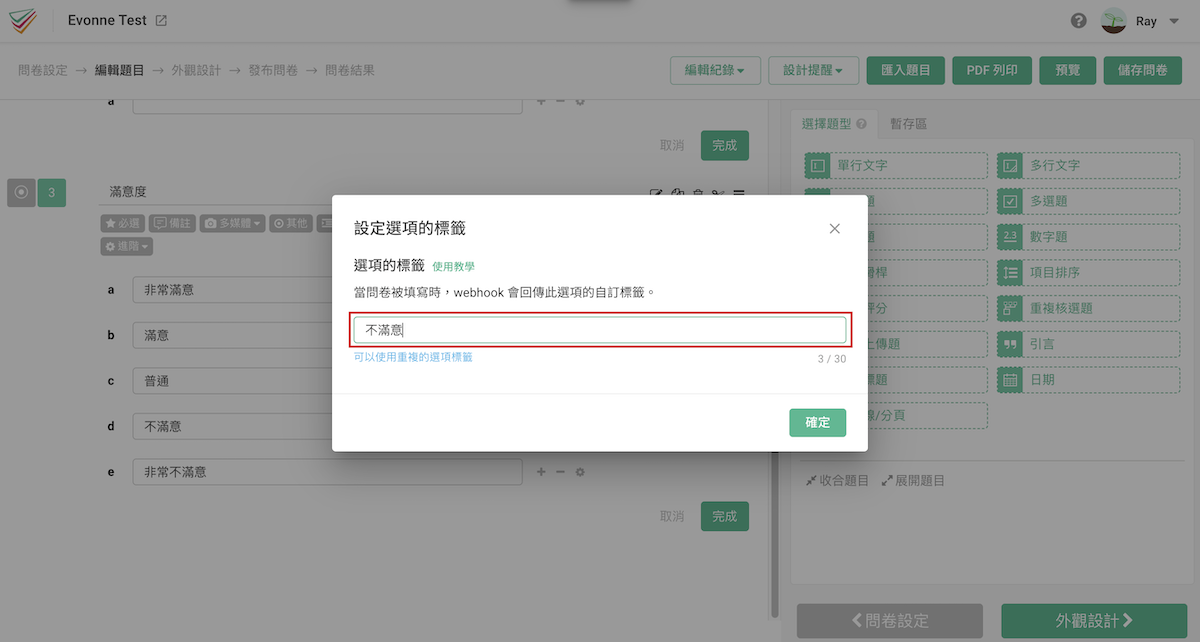Switch to the 選擇題型 tab
The width and height of the screenshot is (1200, 642).
(833, 124)
